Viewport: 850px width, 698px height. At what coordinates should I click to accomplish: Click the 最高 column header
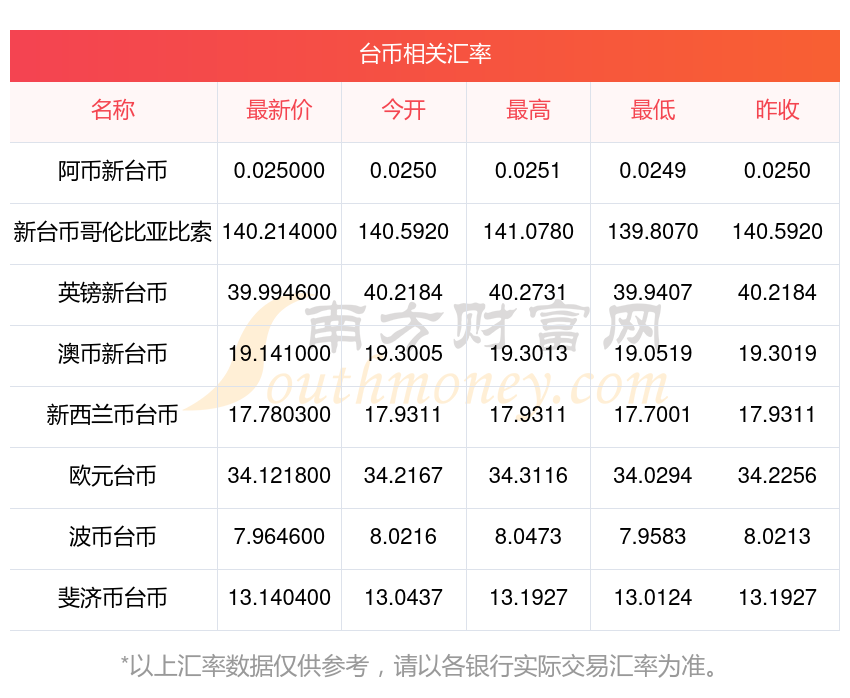[528, 110]
